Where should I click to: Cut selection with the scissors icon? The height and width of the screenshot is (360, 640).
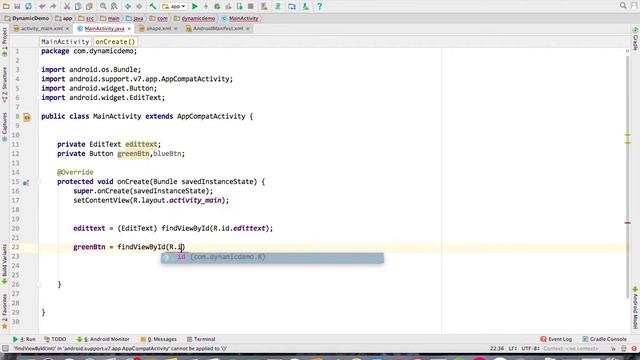(67, 6)
